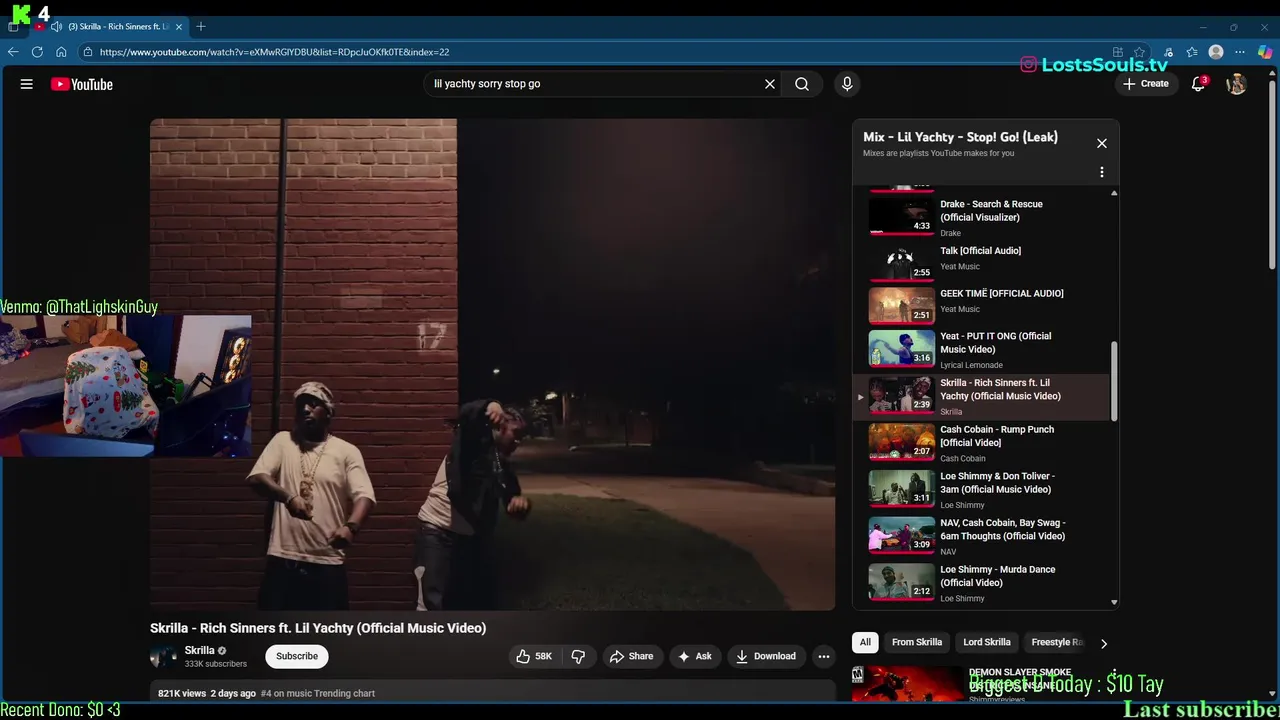Viewport: 1280px width, 720px height.
Task: Select the All filter chip
Action: pyautogui.click(x=865, y=642)
